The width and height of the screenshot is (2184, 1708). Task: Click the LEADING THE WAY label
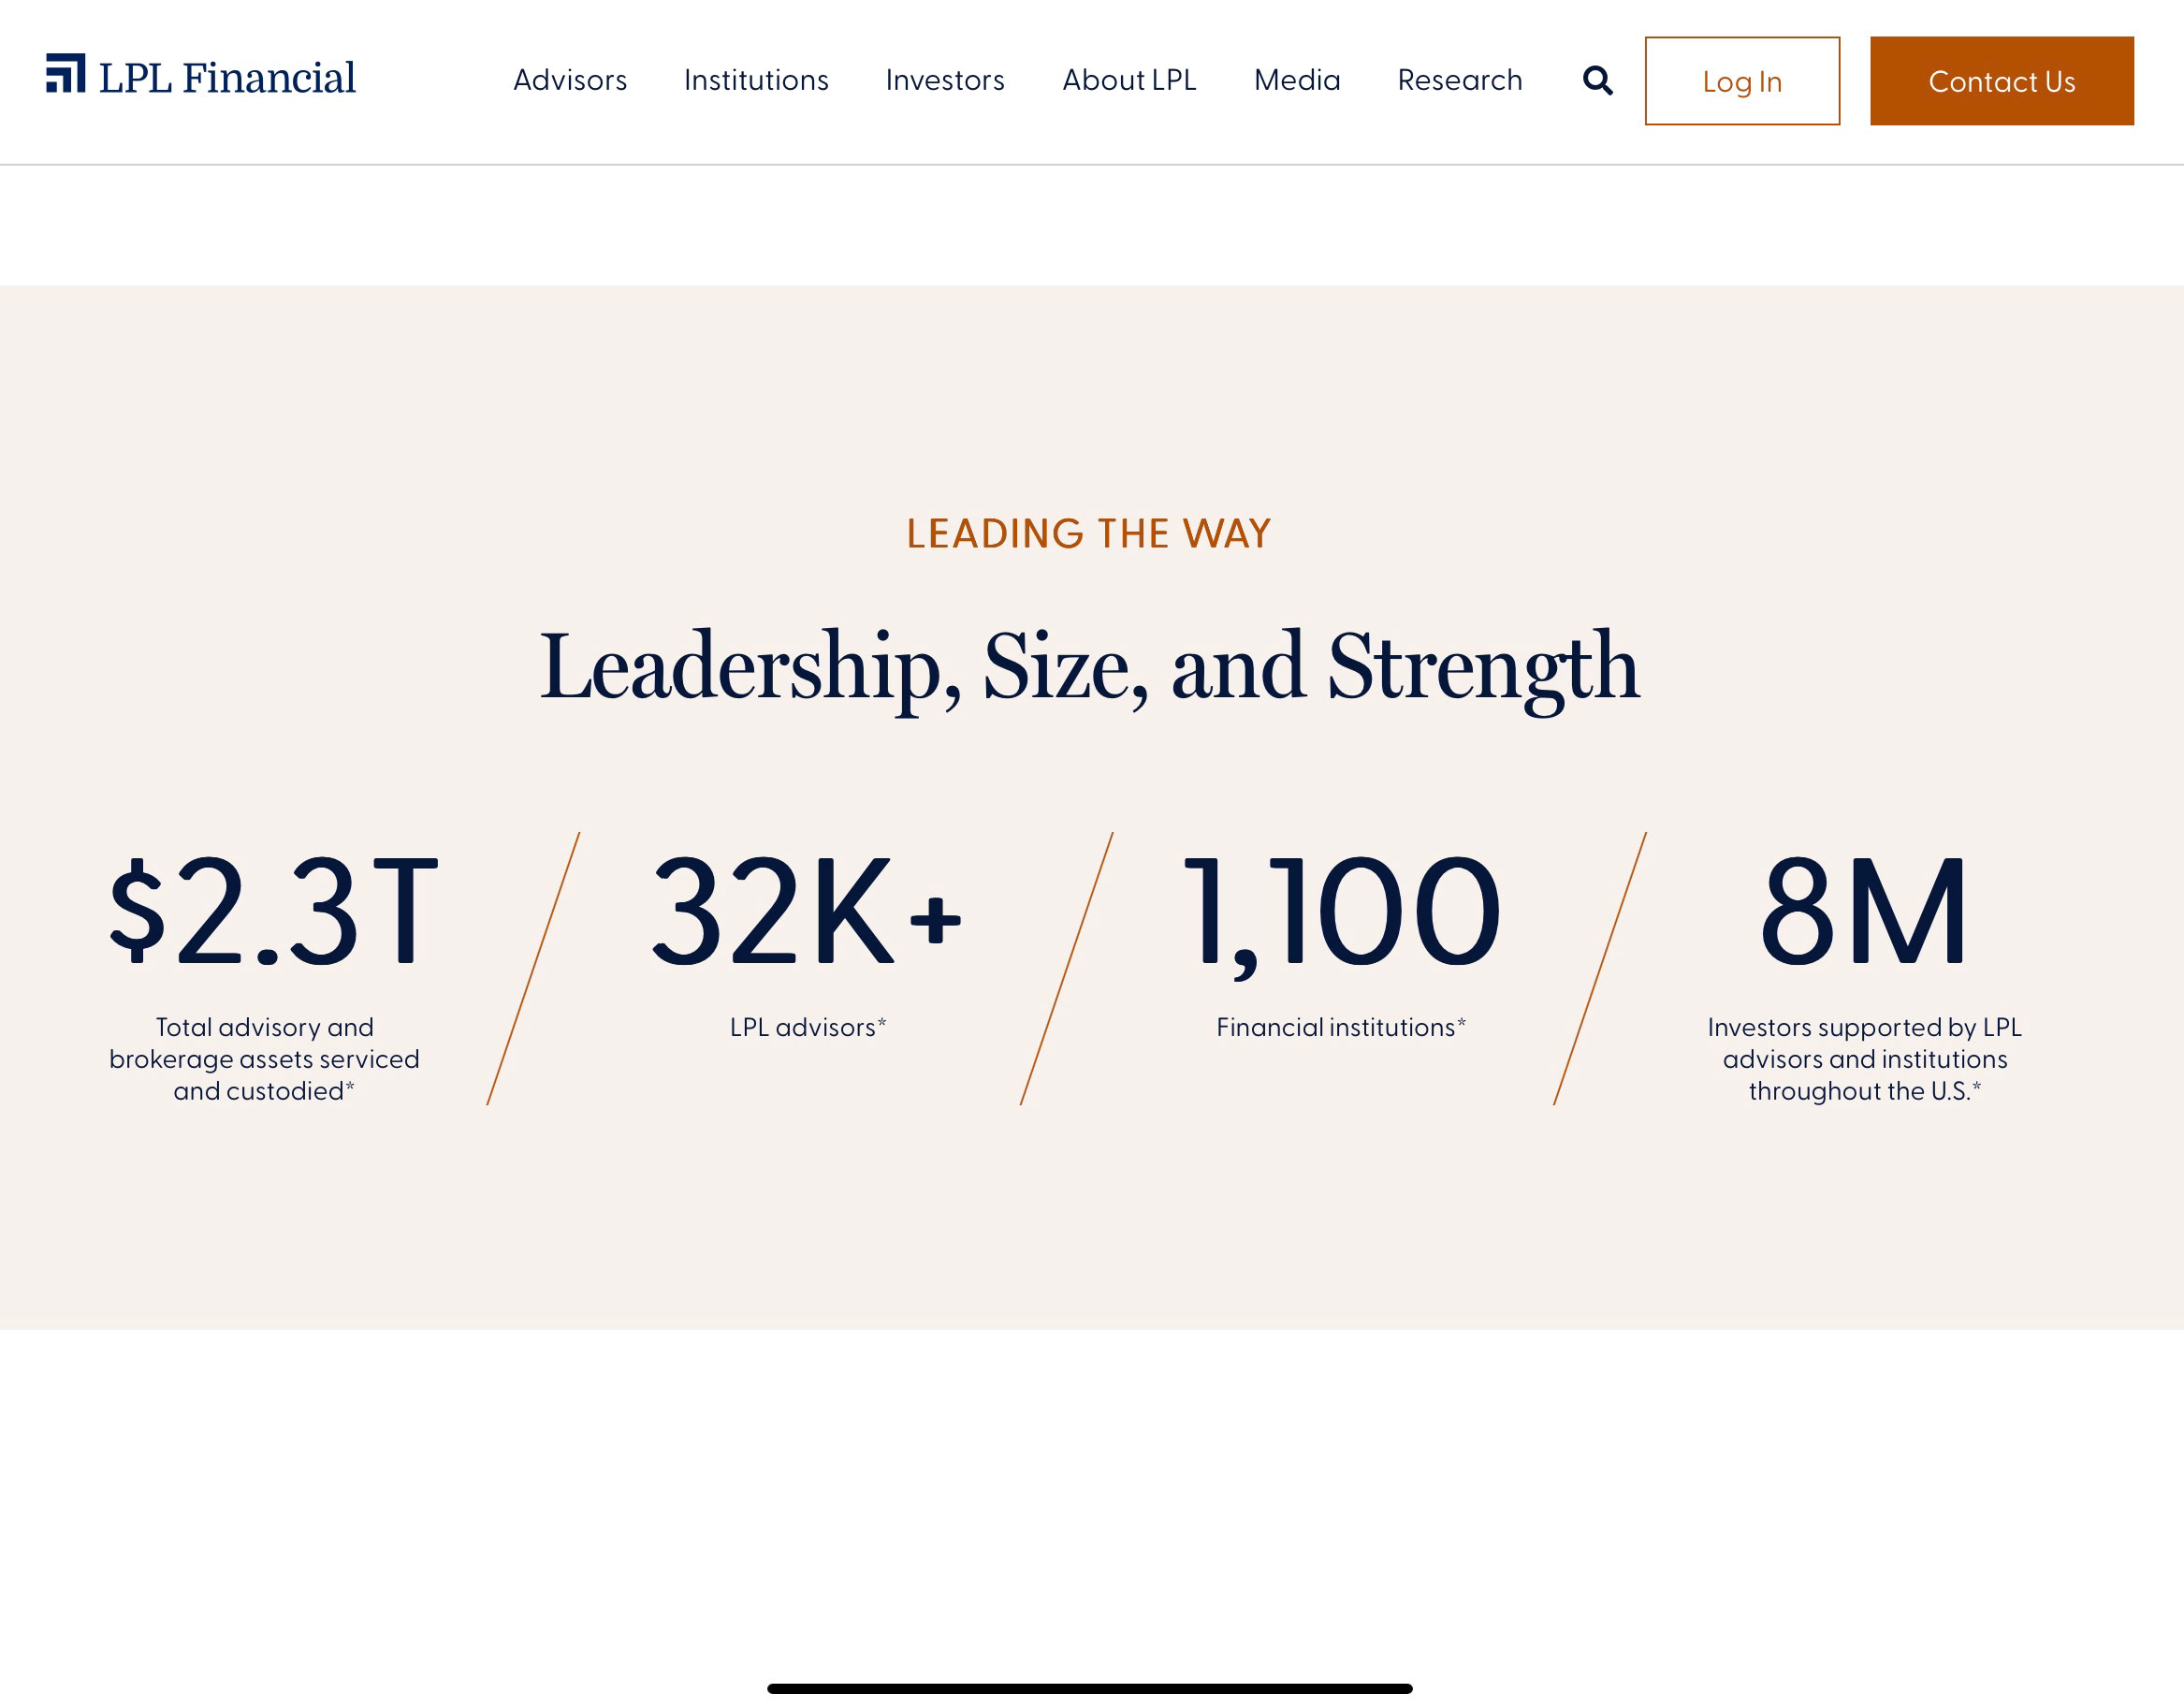coord(1089,534)
